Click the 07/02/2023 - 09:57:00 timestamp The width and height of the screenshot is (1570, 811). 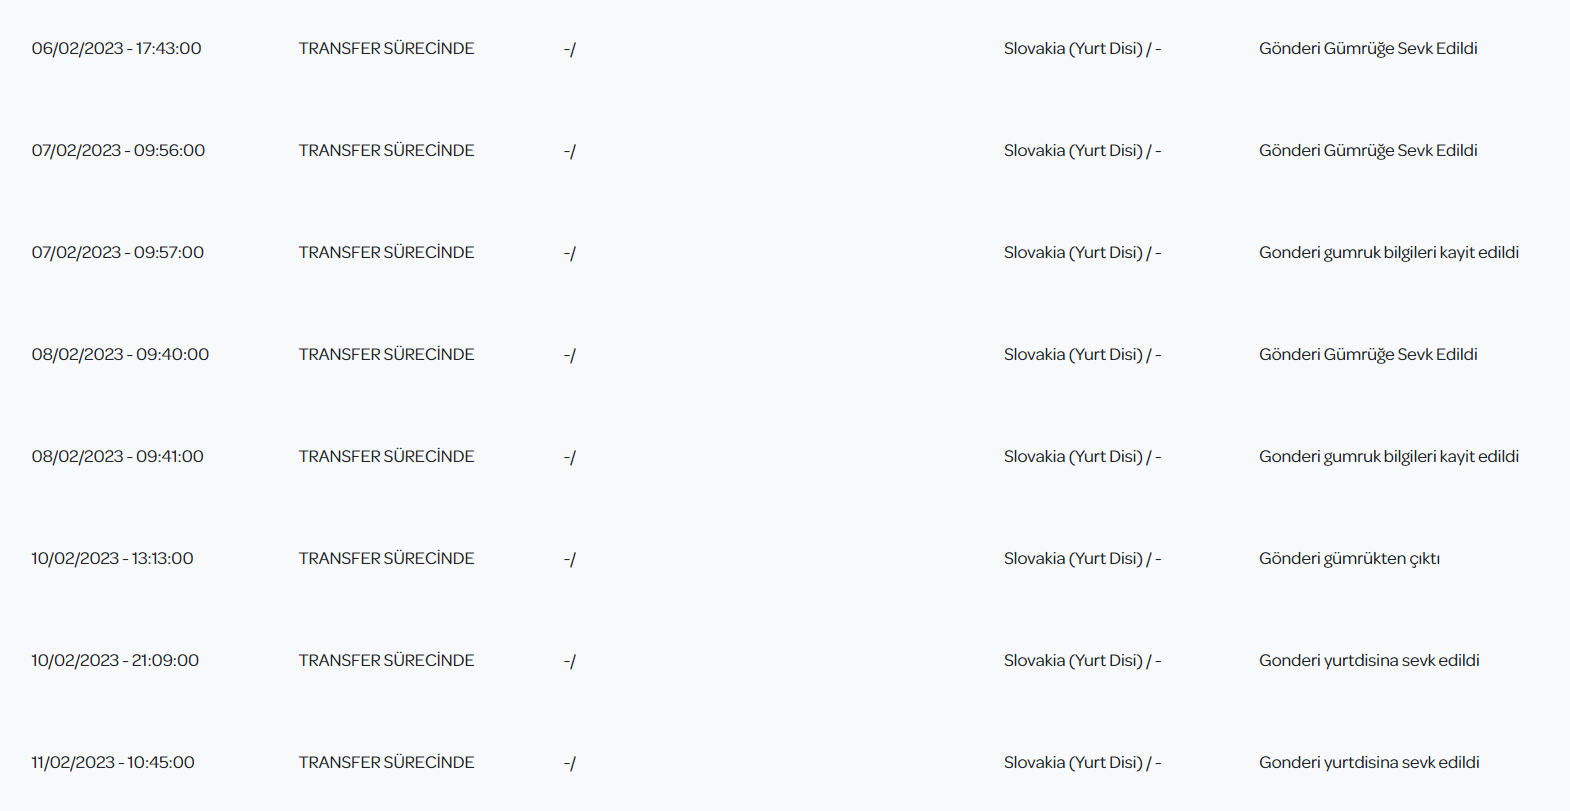pyautogui.click(x=117, y=252)
